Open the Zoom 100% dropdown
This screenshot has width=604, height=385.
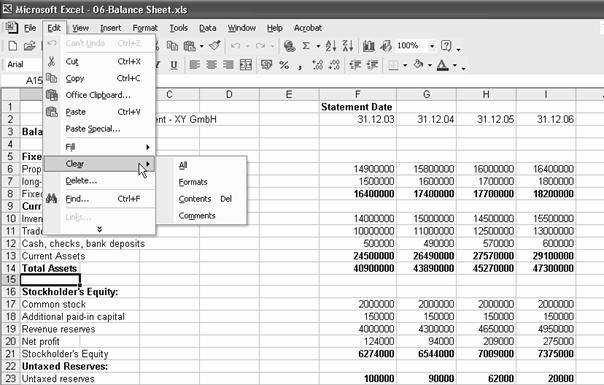432,46
